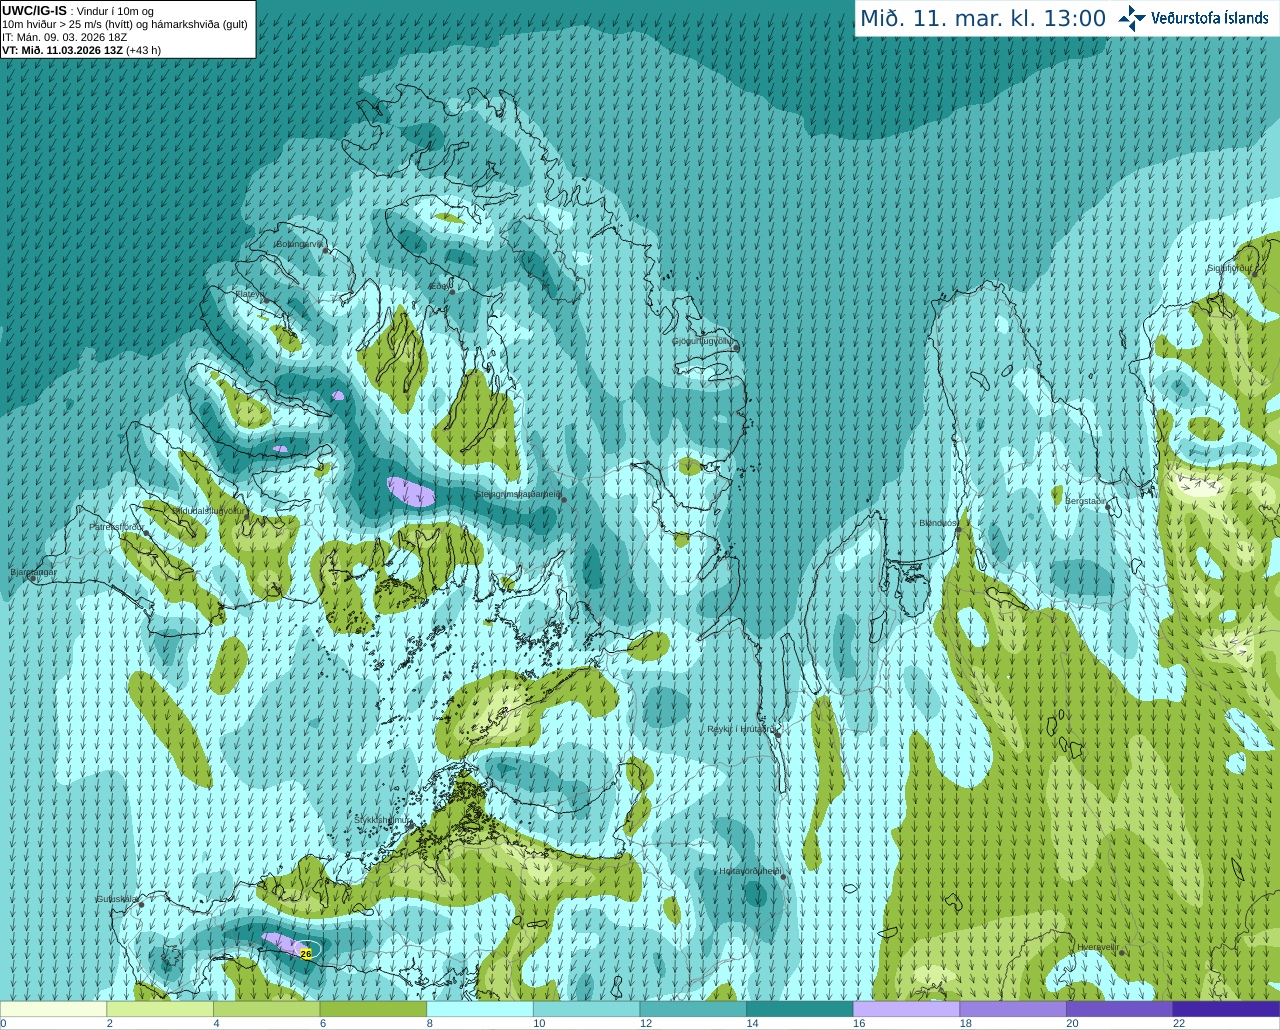The height and width of the screenshot is (1030, 1280).
Task: Click the legend value 16
Action: [x=859, y=1023]
